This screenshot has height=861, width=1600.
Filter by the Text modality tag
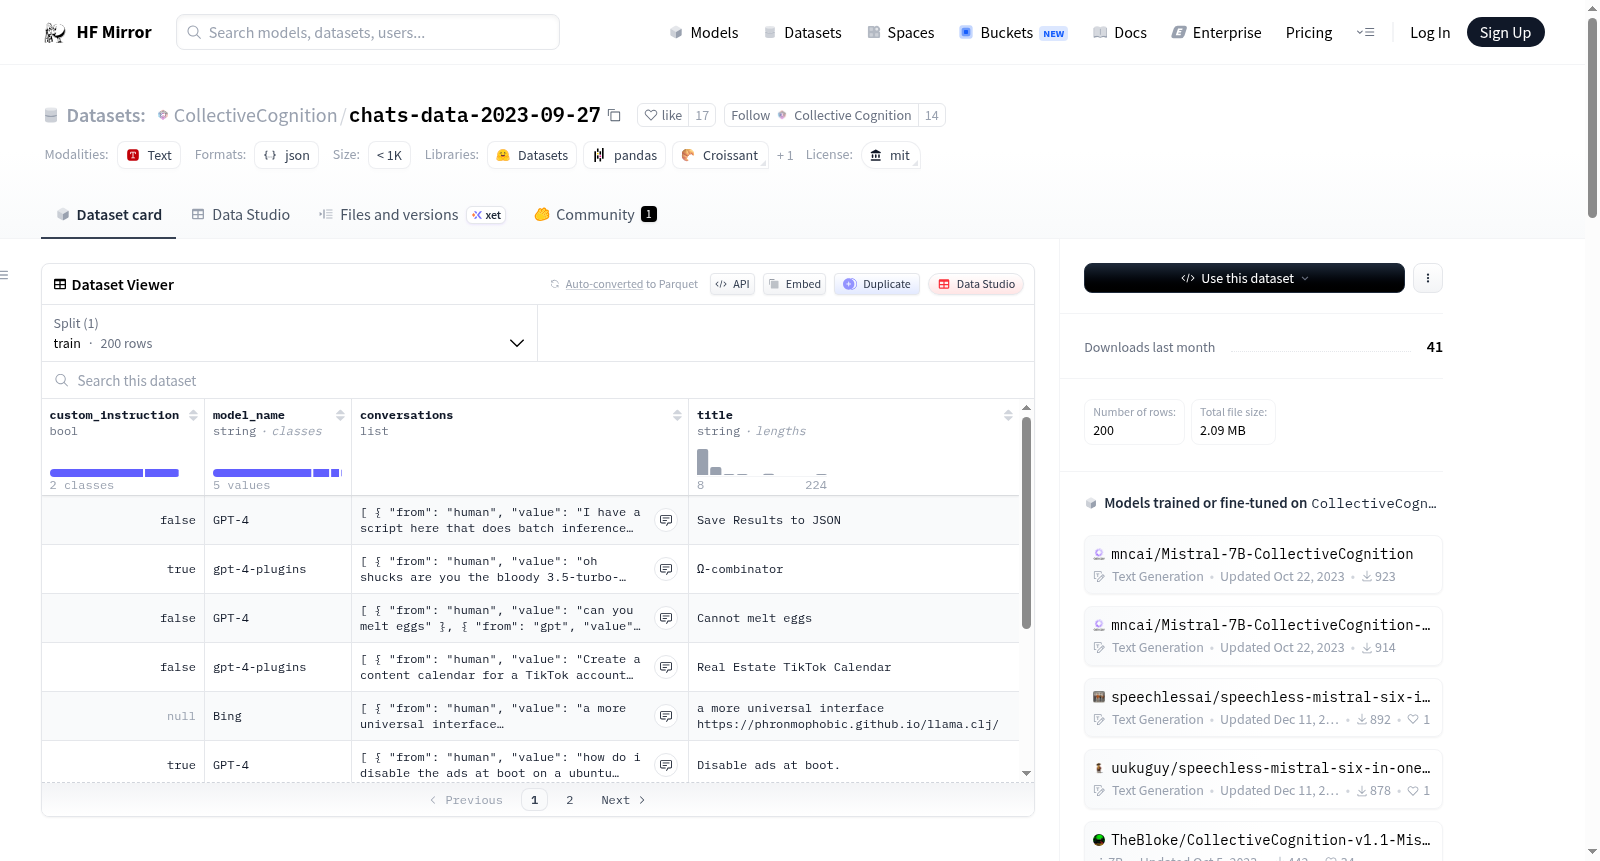[149, 156]
